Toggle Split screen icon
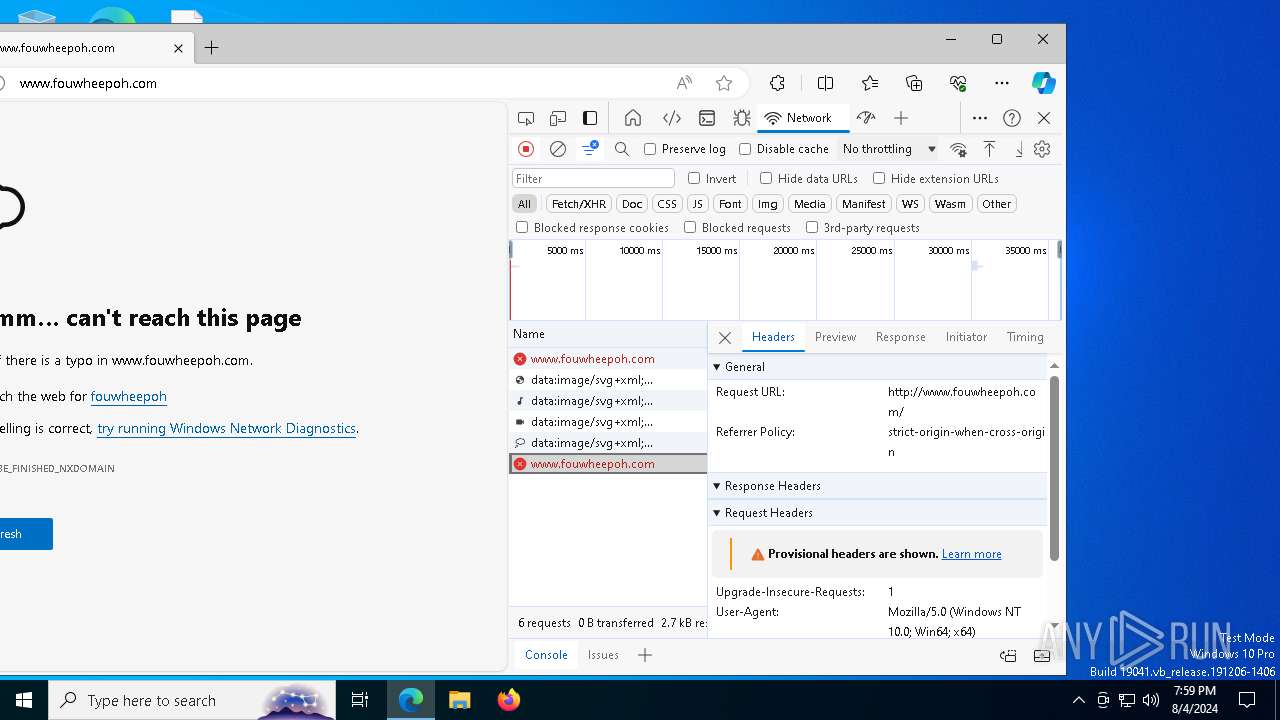This screenshot has width=1280, height=720. click(825, 83)
